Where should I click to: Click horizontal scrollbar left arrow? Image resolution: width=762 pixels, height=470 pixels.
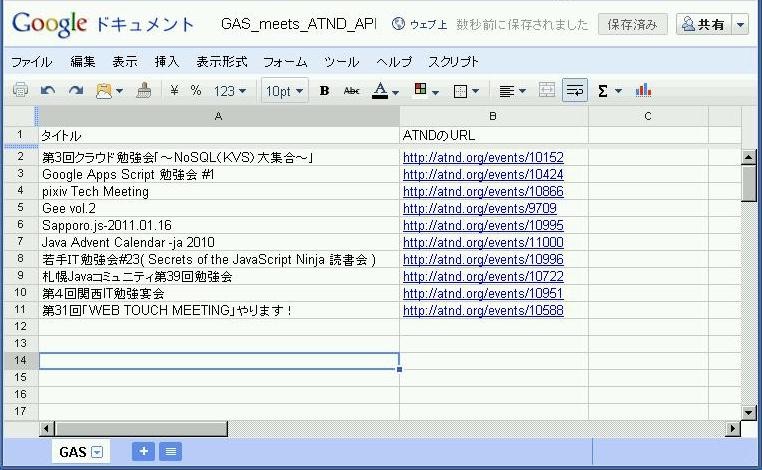coord(47,429)
